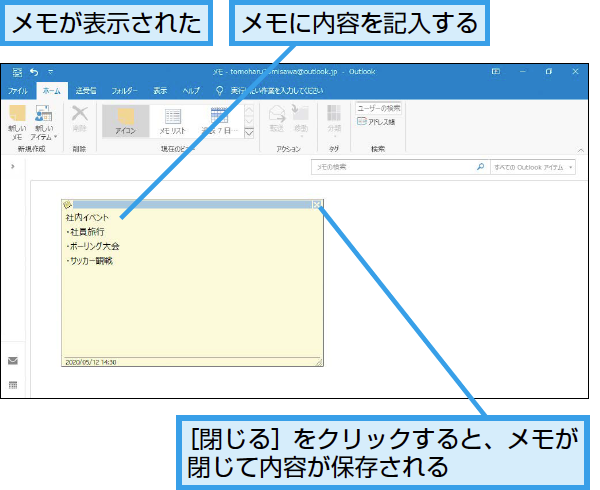Click the ・サッカー観戦 line
This screenshot has height=490, width=600.
coord(89,261)
